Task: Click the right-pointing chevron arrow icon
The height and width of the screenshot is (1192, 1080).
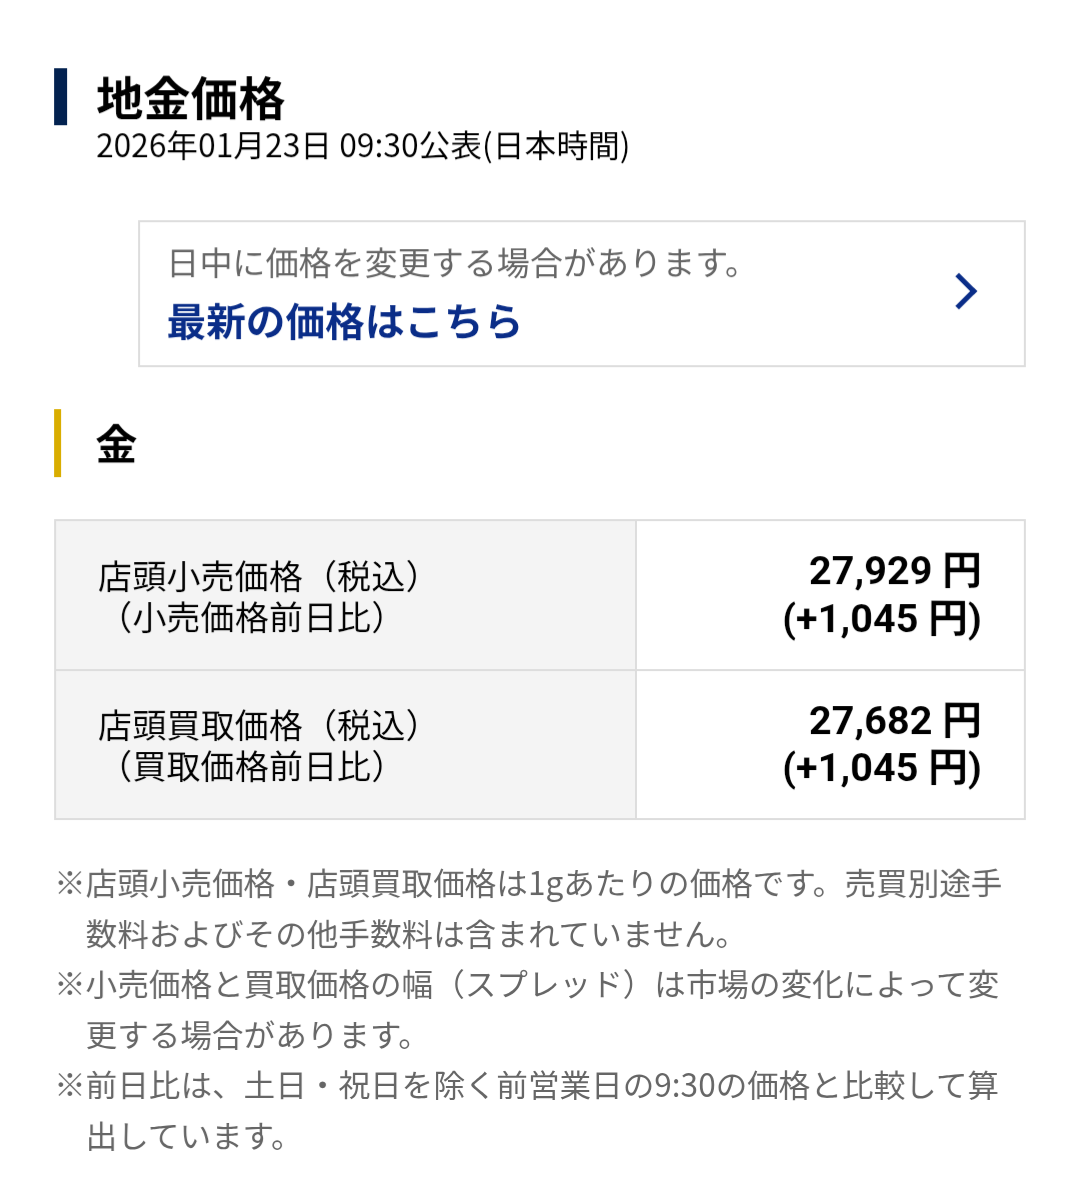Action: coord(966,291)
